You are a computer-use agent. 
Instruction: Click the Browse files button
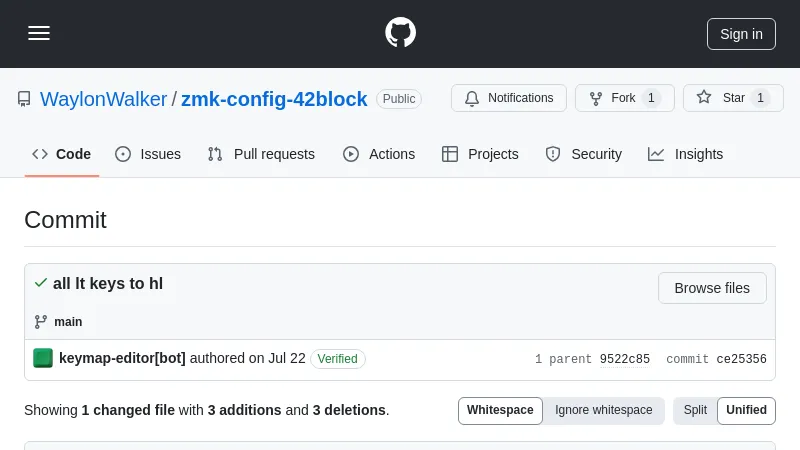point(712,288)
